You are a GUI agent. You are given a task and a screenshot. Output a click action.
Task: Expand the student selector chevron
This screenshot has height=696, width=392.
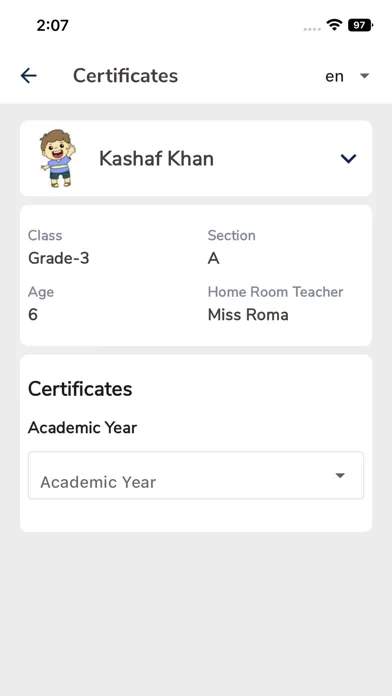click(348, 158)
